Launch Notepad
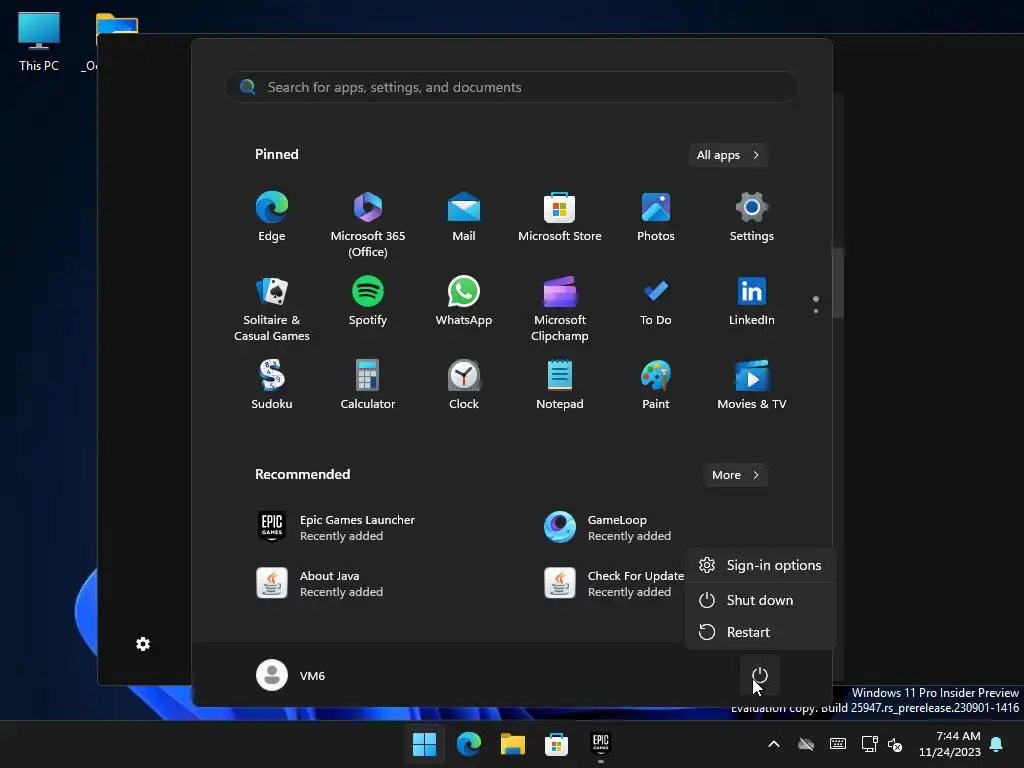This screenshot has height=768, width=1024. pos(560,385)
